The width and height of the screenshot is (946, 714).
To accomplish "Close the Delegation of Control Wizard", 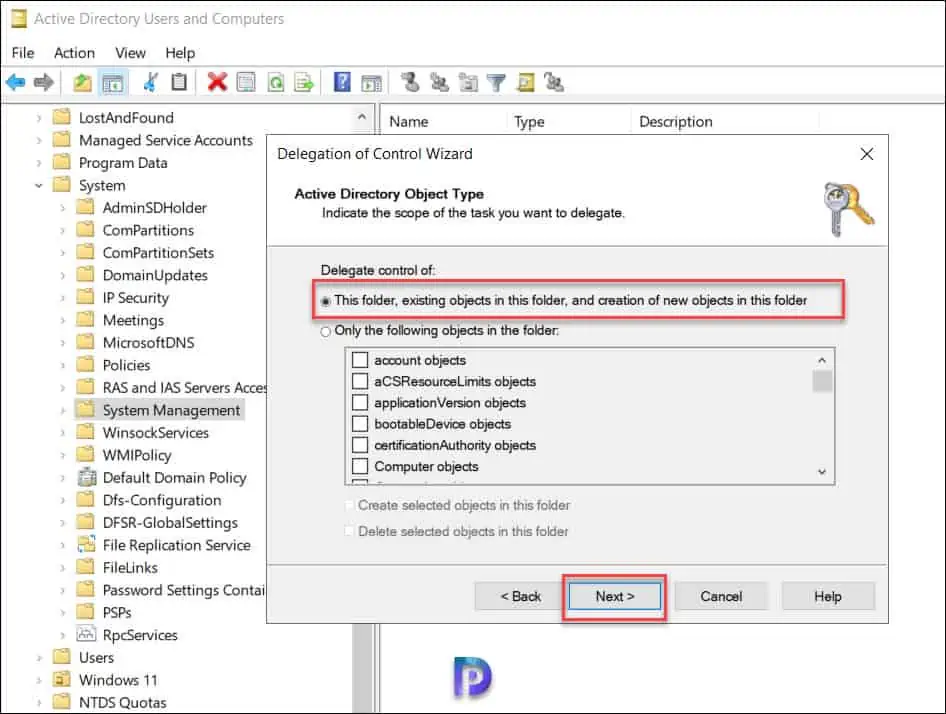I will tap(867, 154).
